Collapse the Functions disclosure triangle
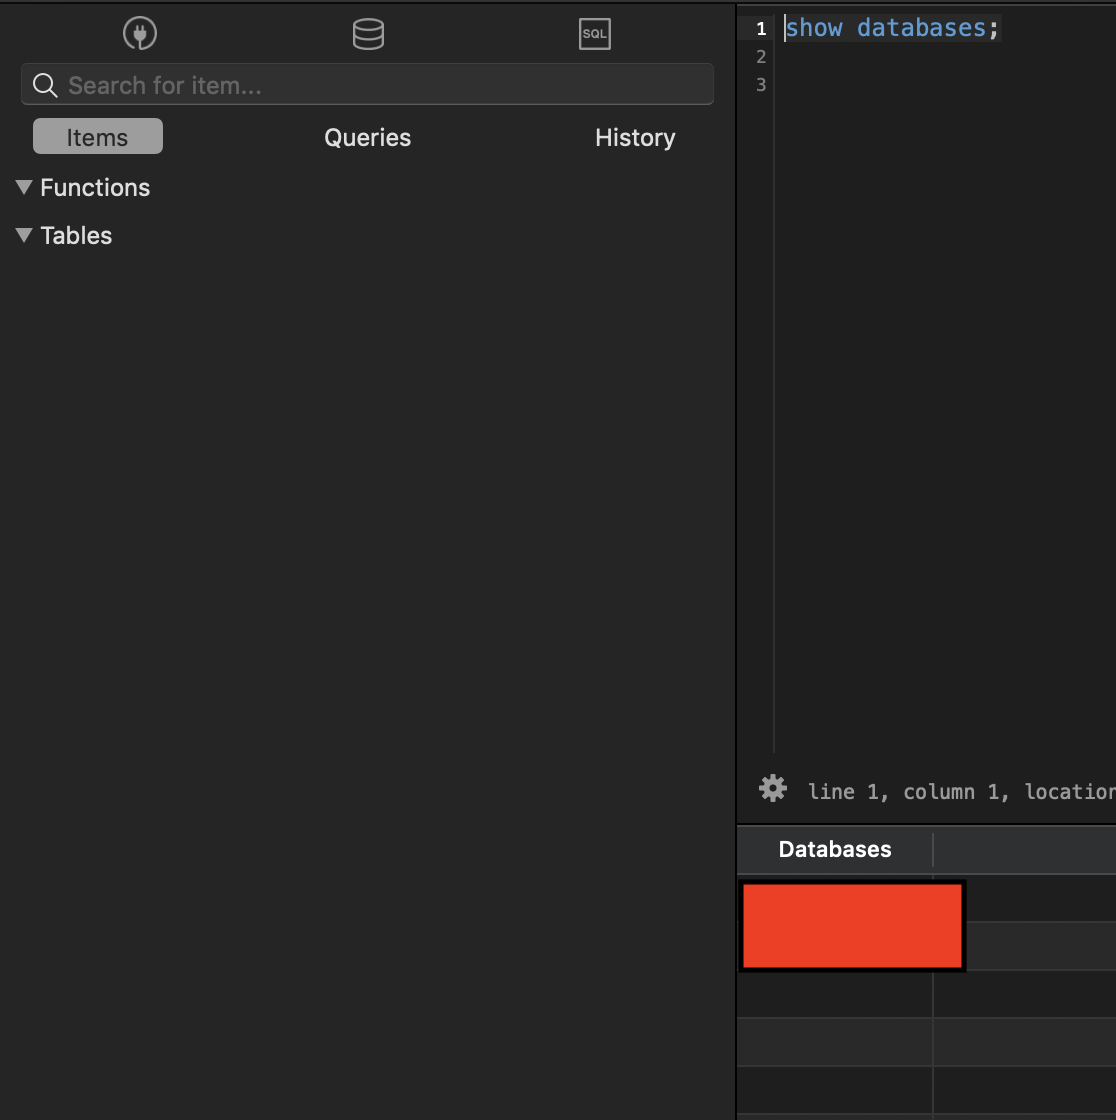The height and width of the screenshot is (1120, 1116). (24, 187)
